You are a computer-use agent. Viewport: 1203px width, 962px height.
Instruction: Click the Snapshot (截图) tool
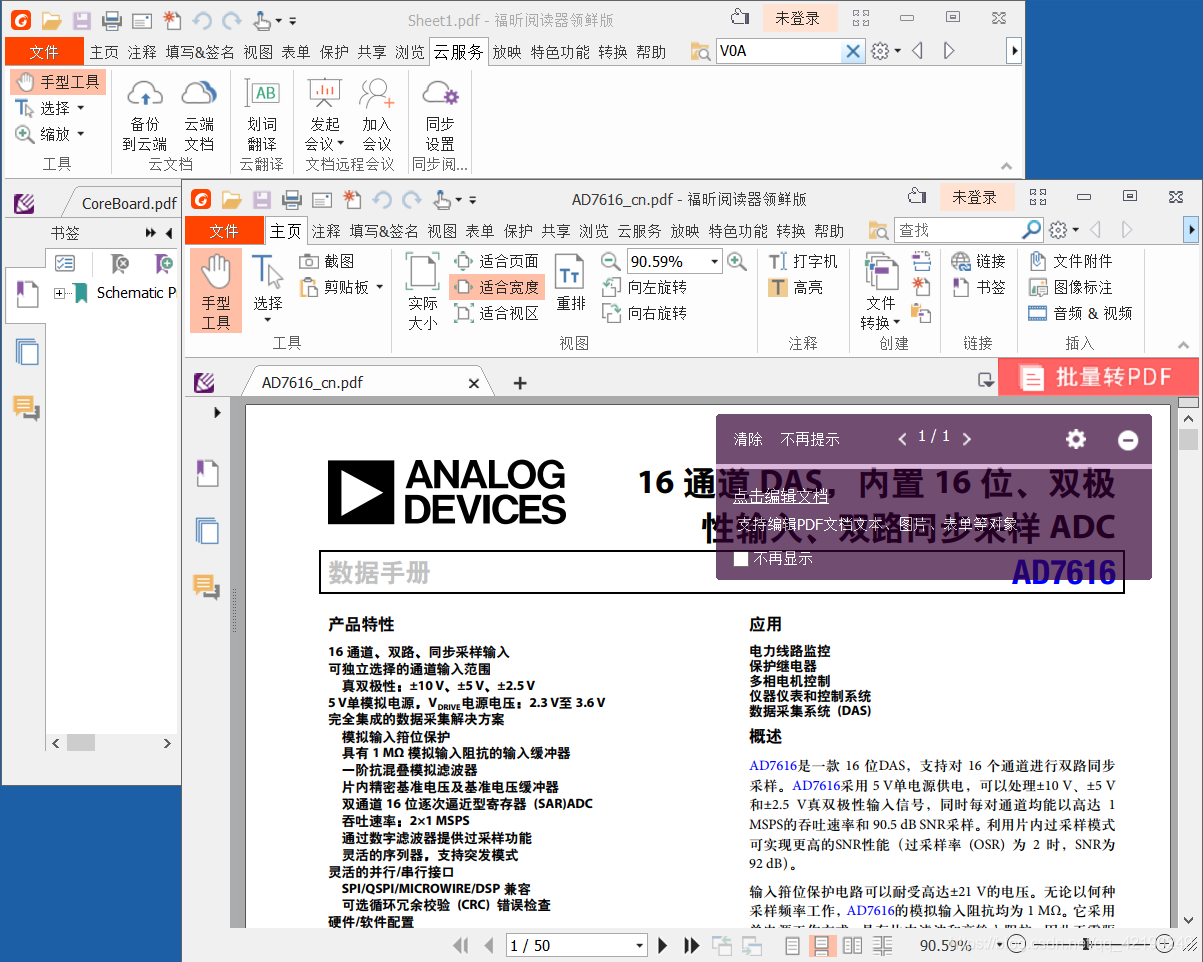(x=327, y=261)
